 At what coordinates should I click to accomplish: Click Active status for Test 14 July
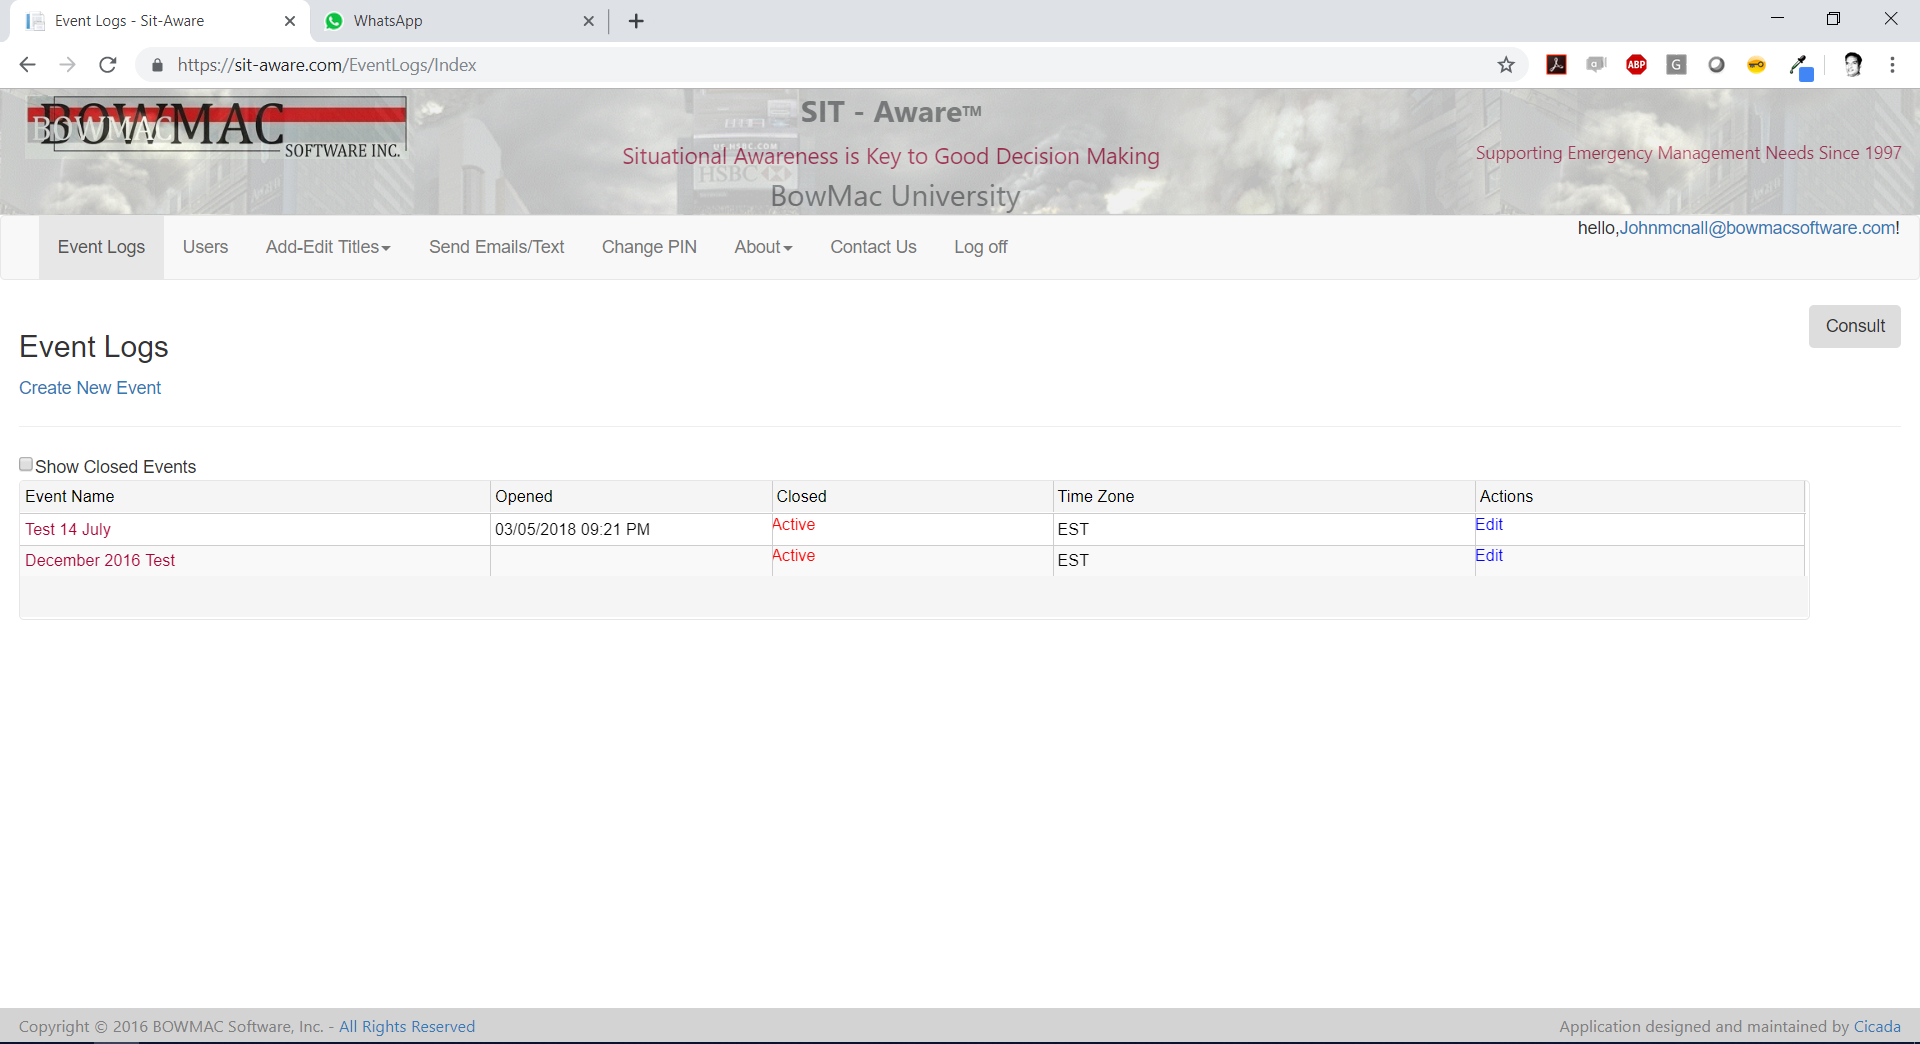pos(793,524)
